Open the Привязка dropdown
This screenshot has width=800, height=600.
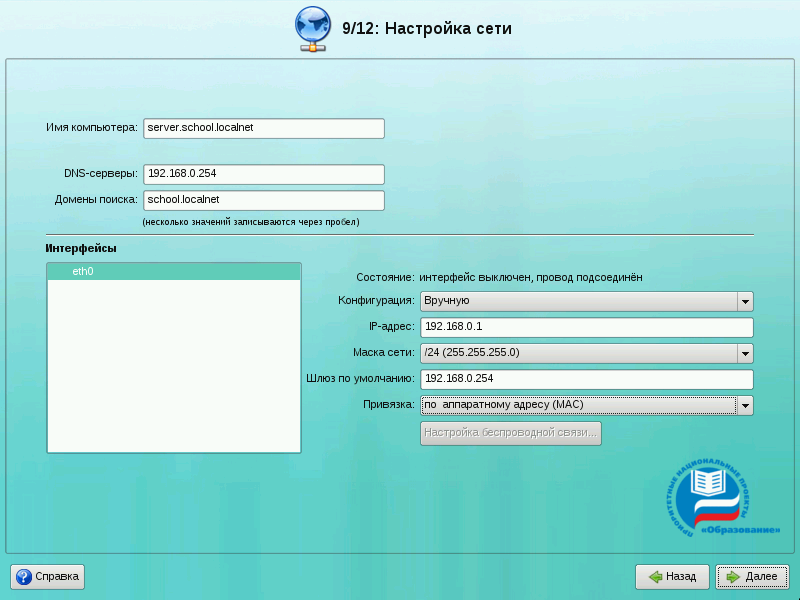[586, 405]
